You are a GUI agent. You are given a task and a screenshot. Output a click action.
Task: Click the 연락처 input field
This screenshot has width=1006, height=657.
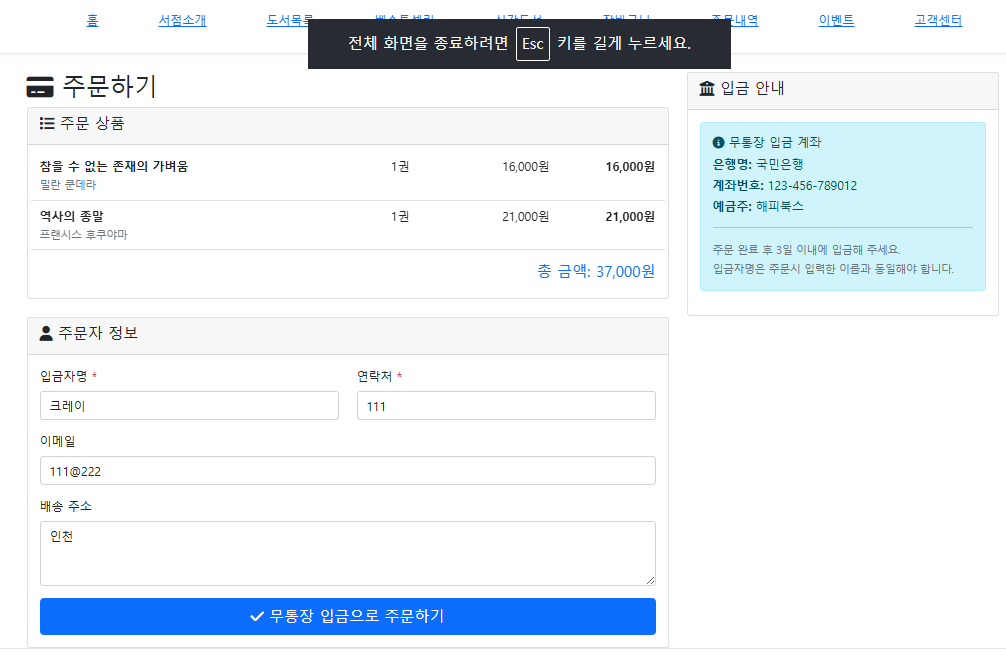pyautogui.click(x=506, y=405)
